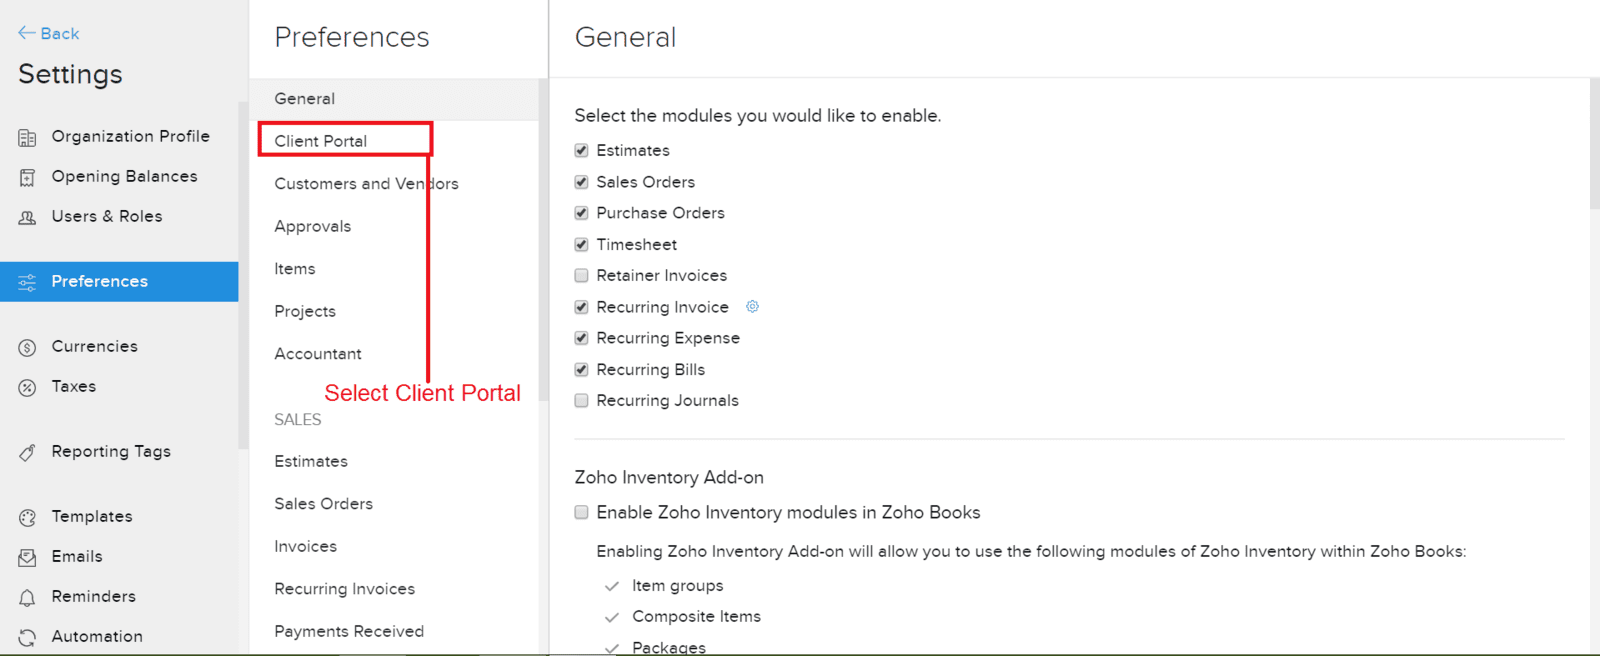Click the Reminders bell icon
The image size is (1600, 656).
tap(27, 598)
